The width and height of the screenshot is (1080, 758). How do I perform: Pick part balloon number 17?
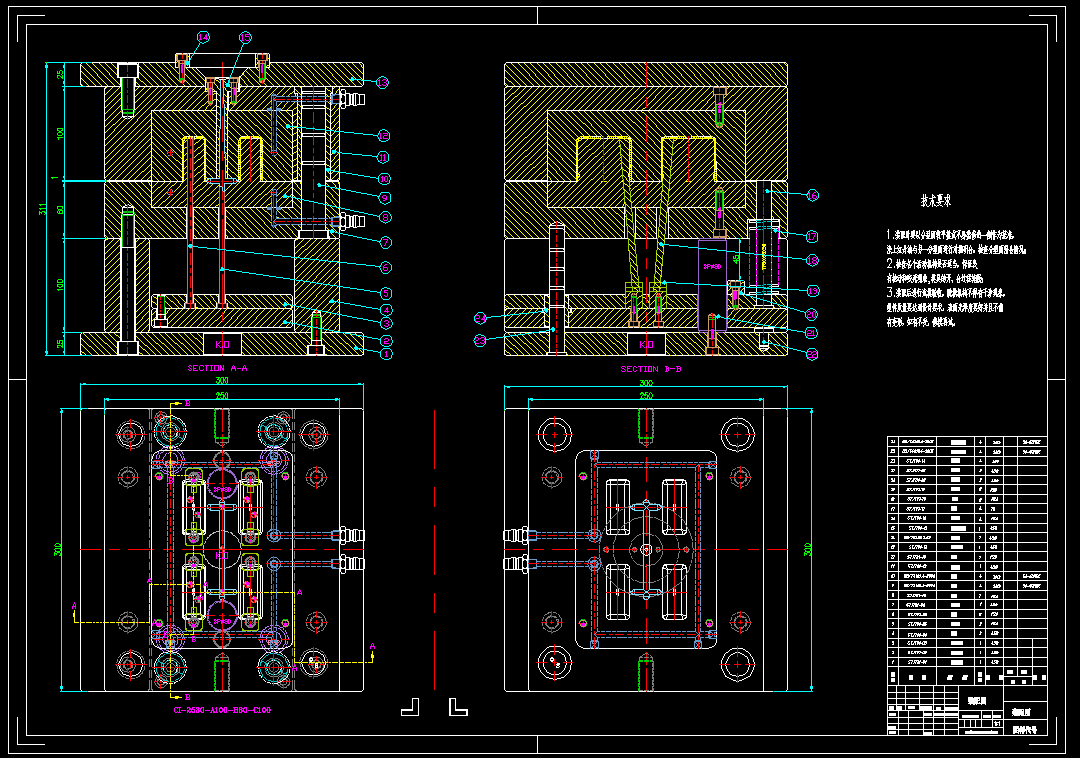(812, 237)
